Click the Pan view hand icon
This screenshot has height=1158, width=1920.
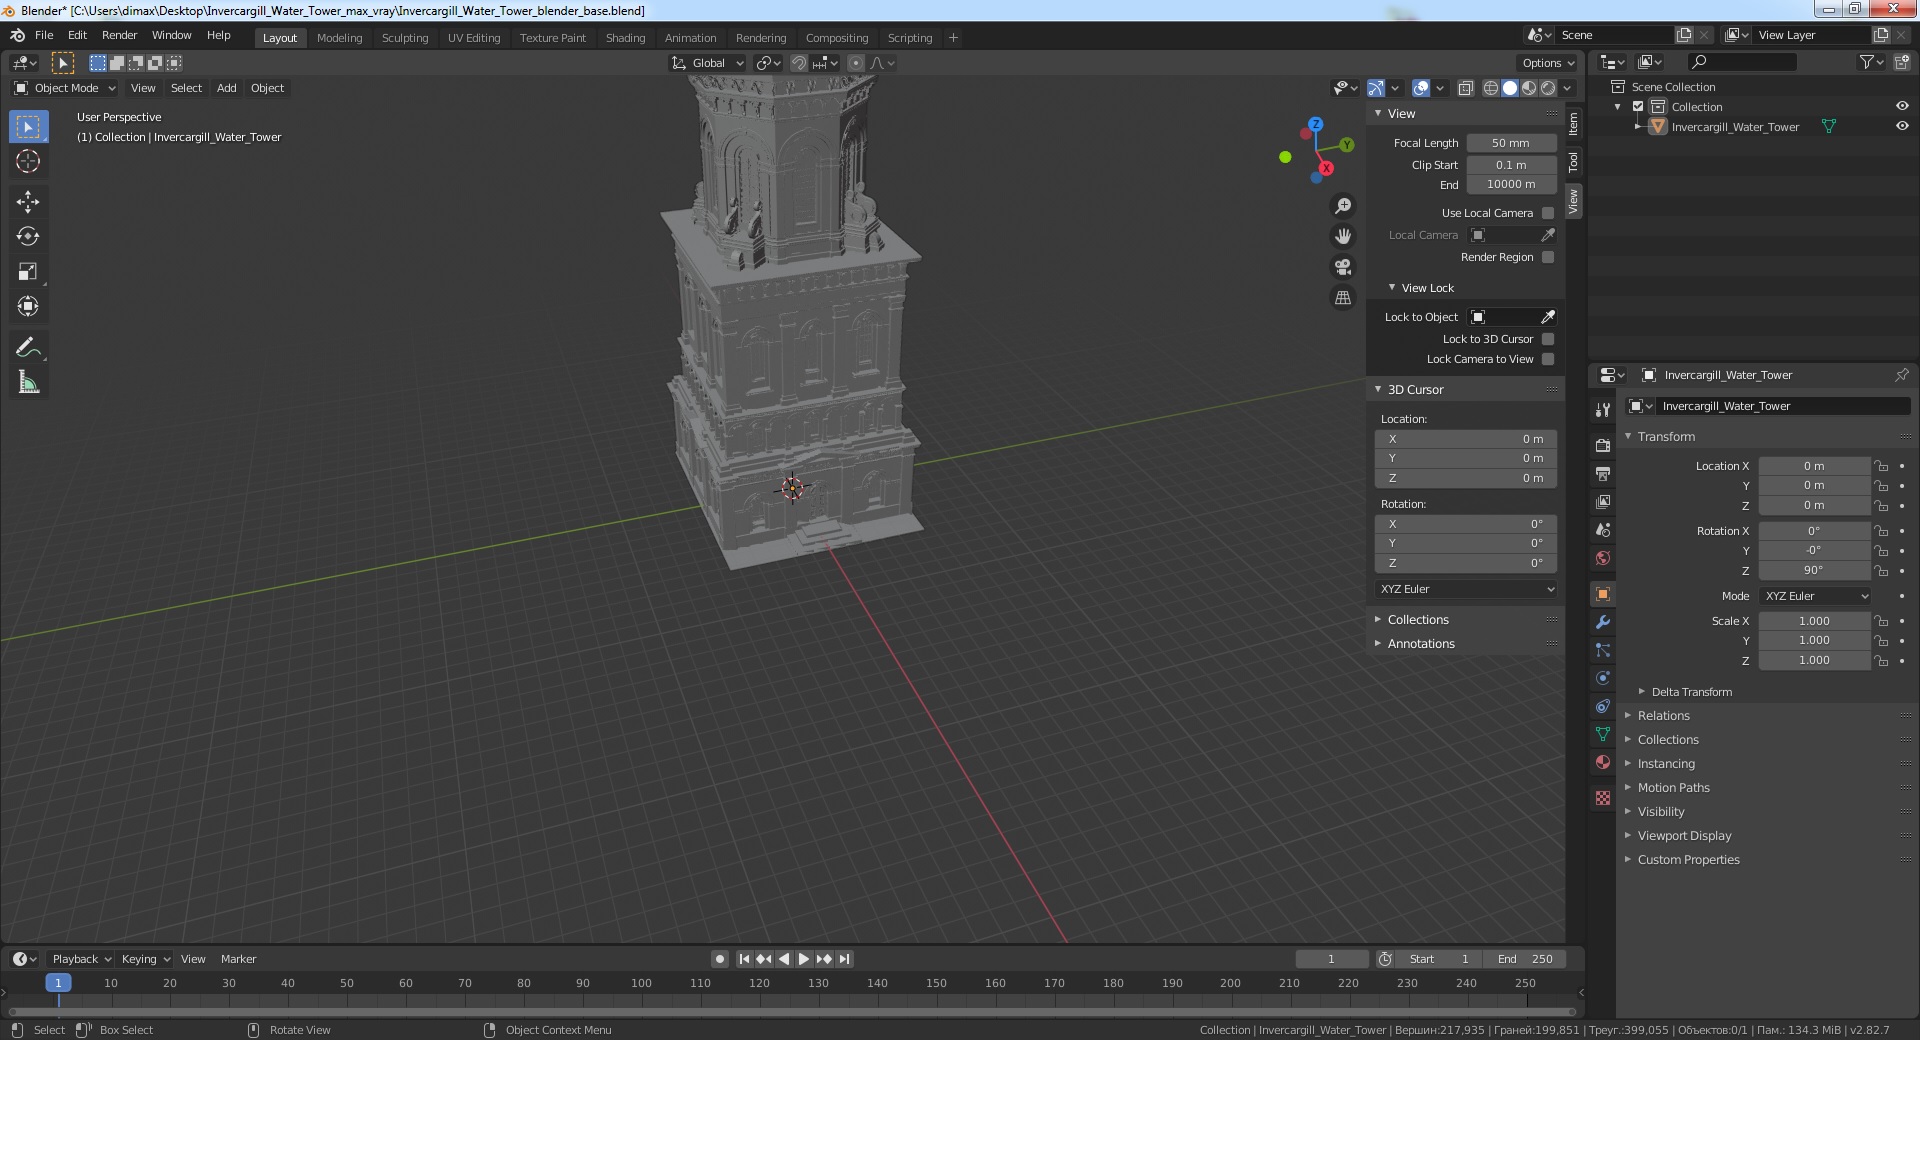(1343, 237)
